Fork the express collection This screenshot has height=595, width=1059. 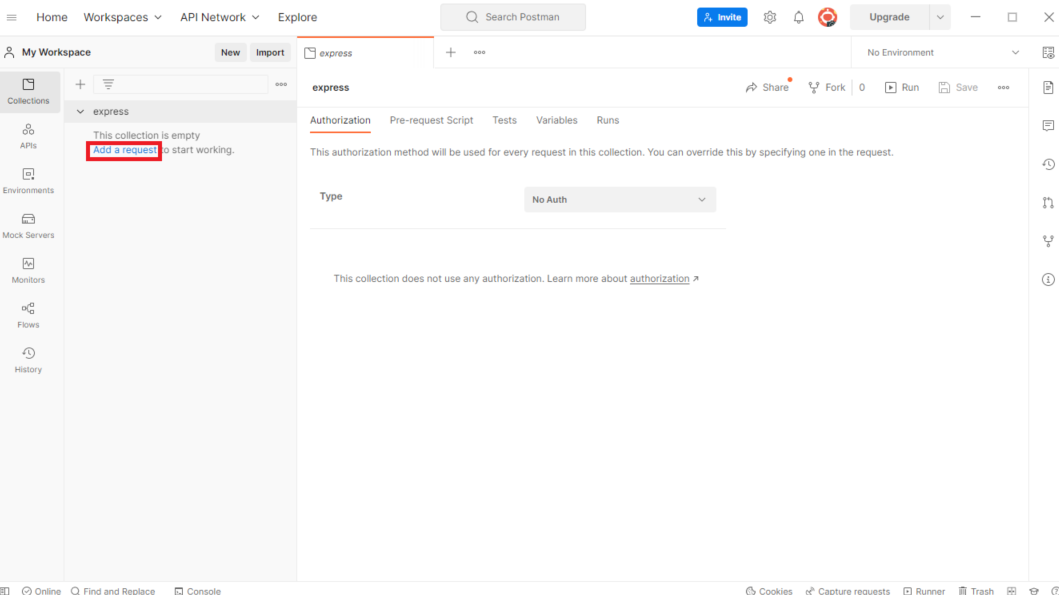[827, 88]
